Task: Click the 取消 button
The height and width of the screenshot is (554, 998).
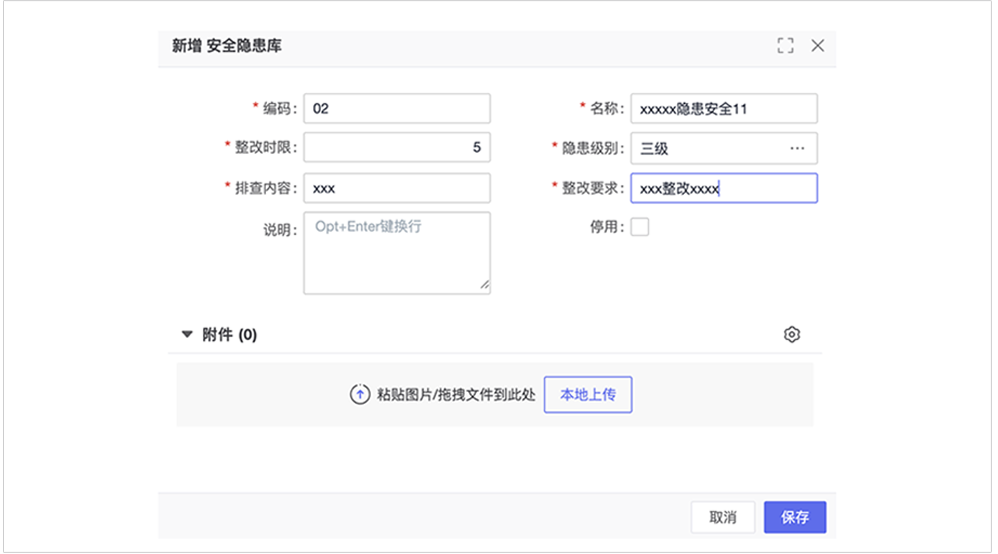Action: click(723, 517)
